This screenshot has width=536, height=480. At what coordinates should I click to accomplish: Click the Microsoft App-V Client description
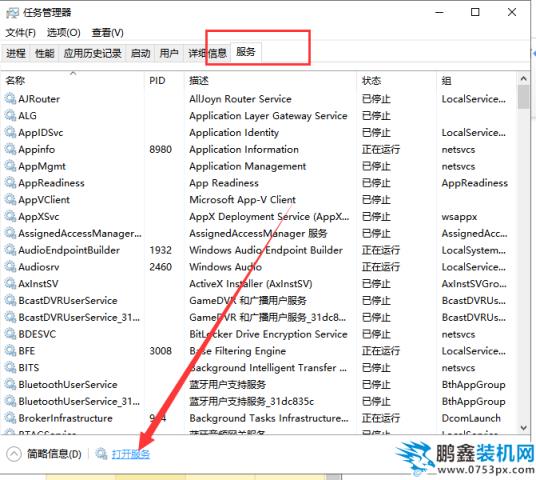tap(242, 200)
